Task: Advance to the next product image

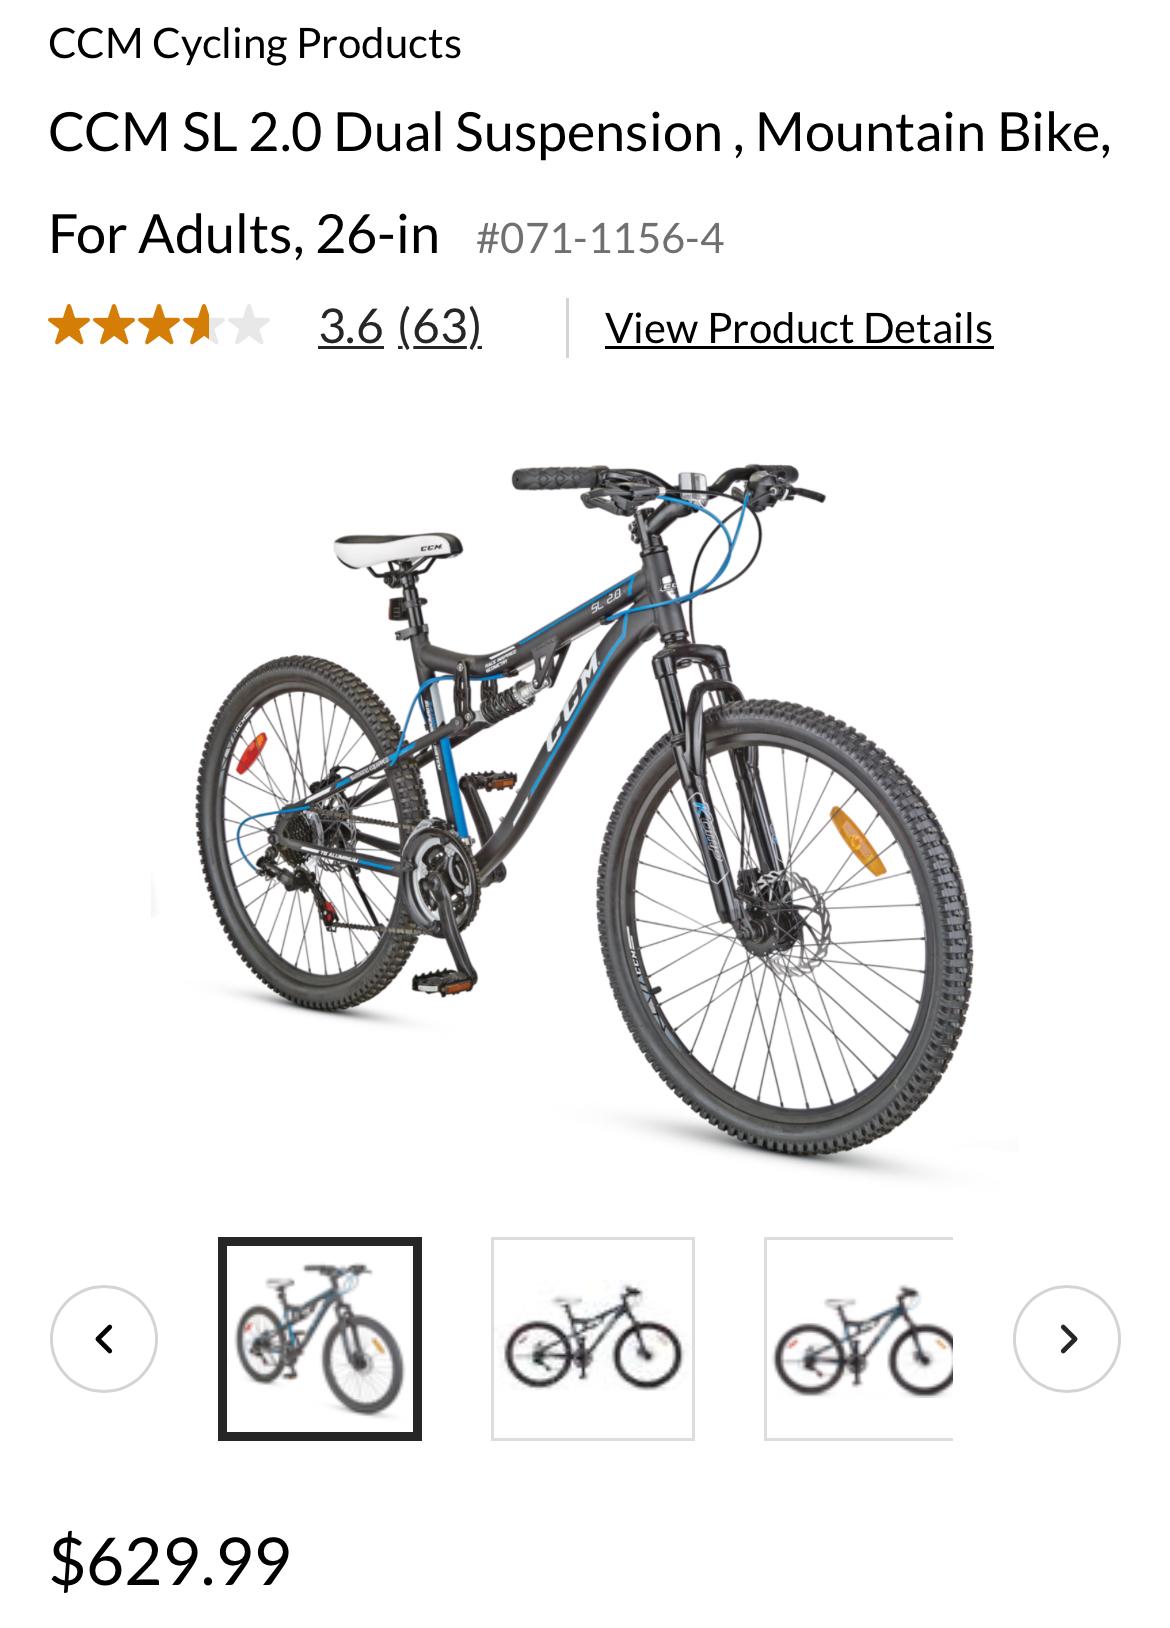Action: [x=1066, y=1338]
